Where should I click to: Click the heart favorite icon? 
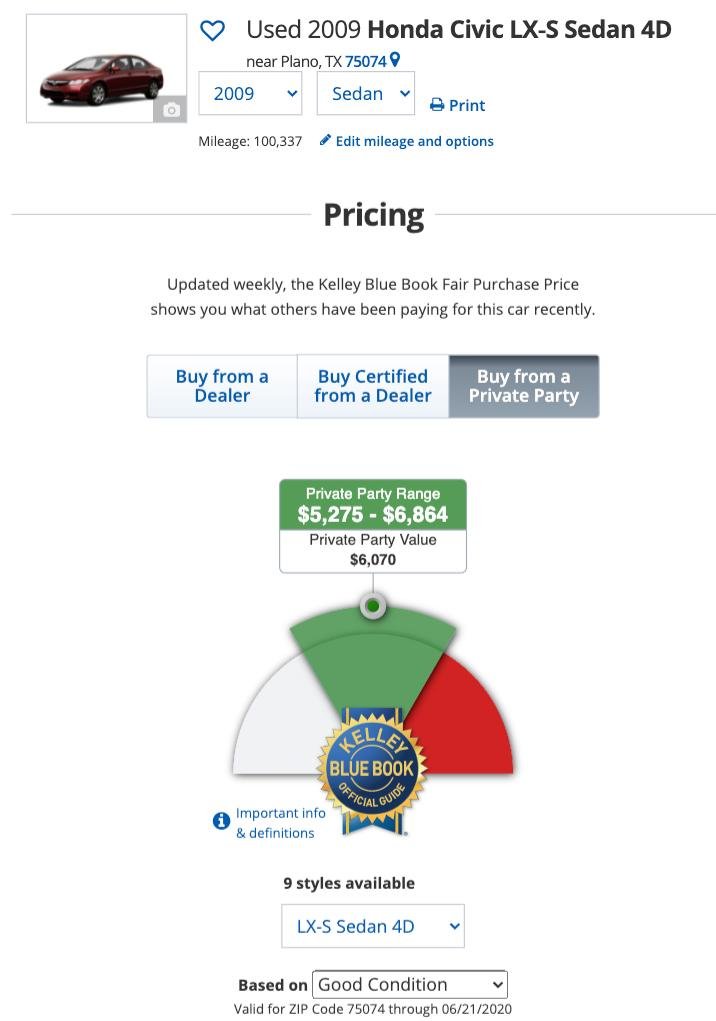213,31
